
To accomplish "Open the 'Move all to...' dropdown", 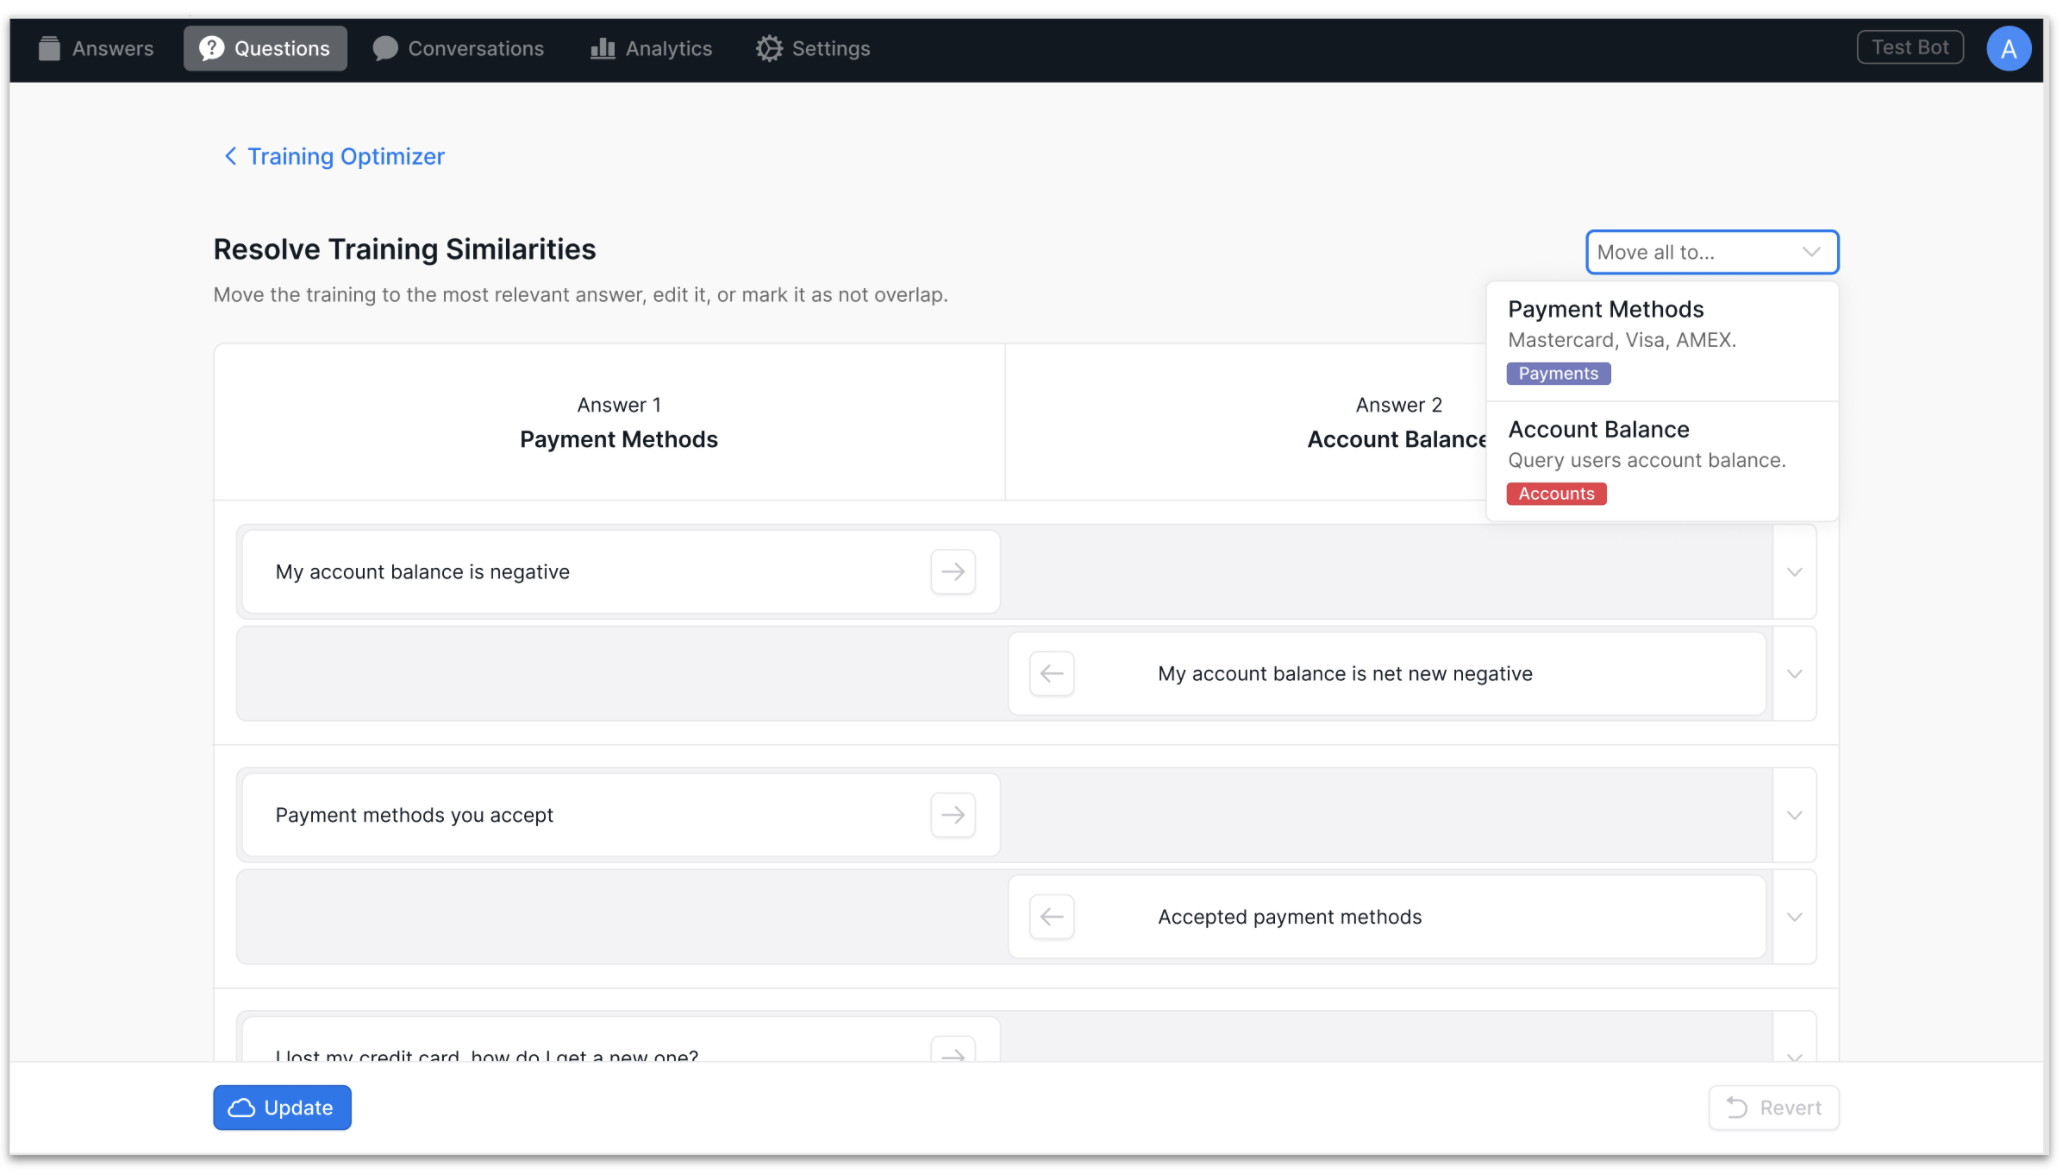I will [1711, 252].
